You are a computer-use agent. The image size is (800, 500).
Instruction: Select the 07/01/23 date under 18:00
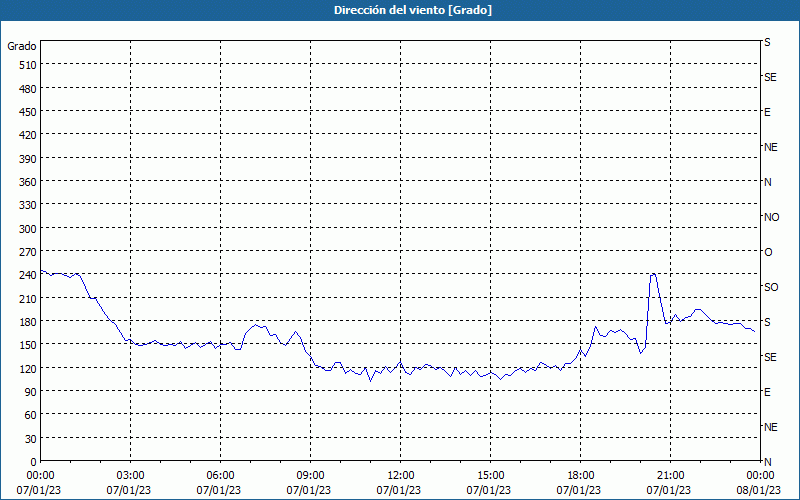point(579,490)
